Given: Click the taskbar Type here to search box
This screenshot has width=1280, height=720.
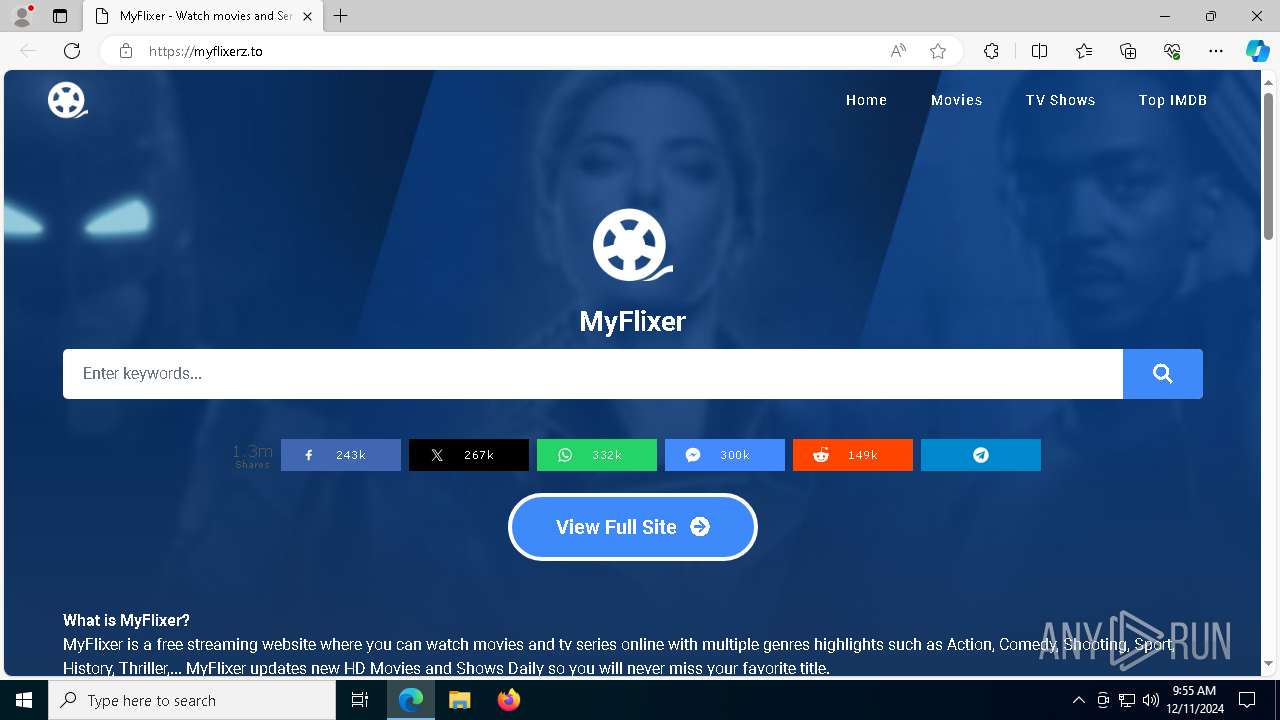Looking at the screenshot, I should pos(192,700).
